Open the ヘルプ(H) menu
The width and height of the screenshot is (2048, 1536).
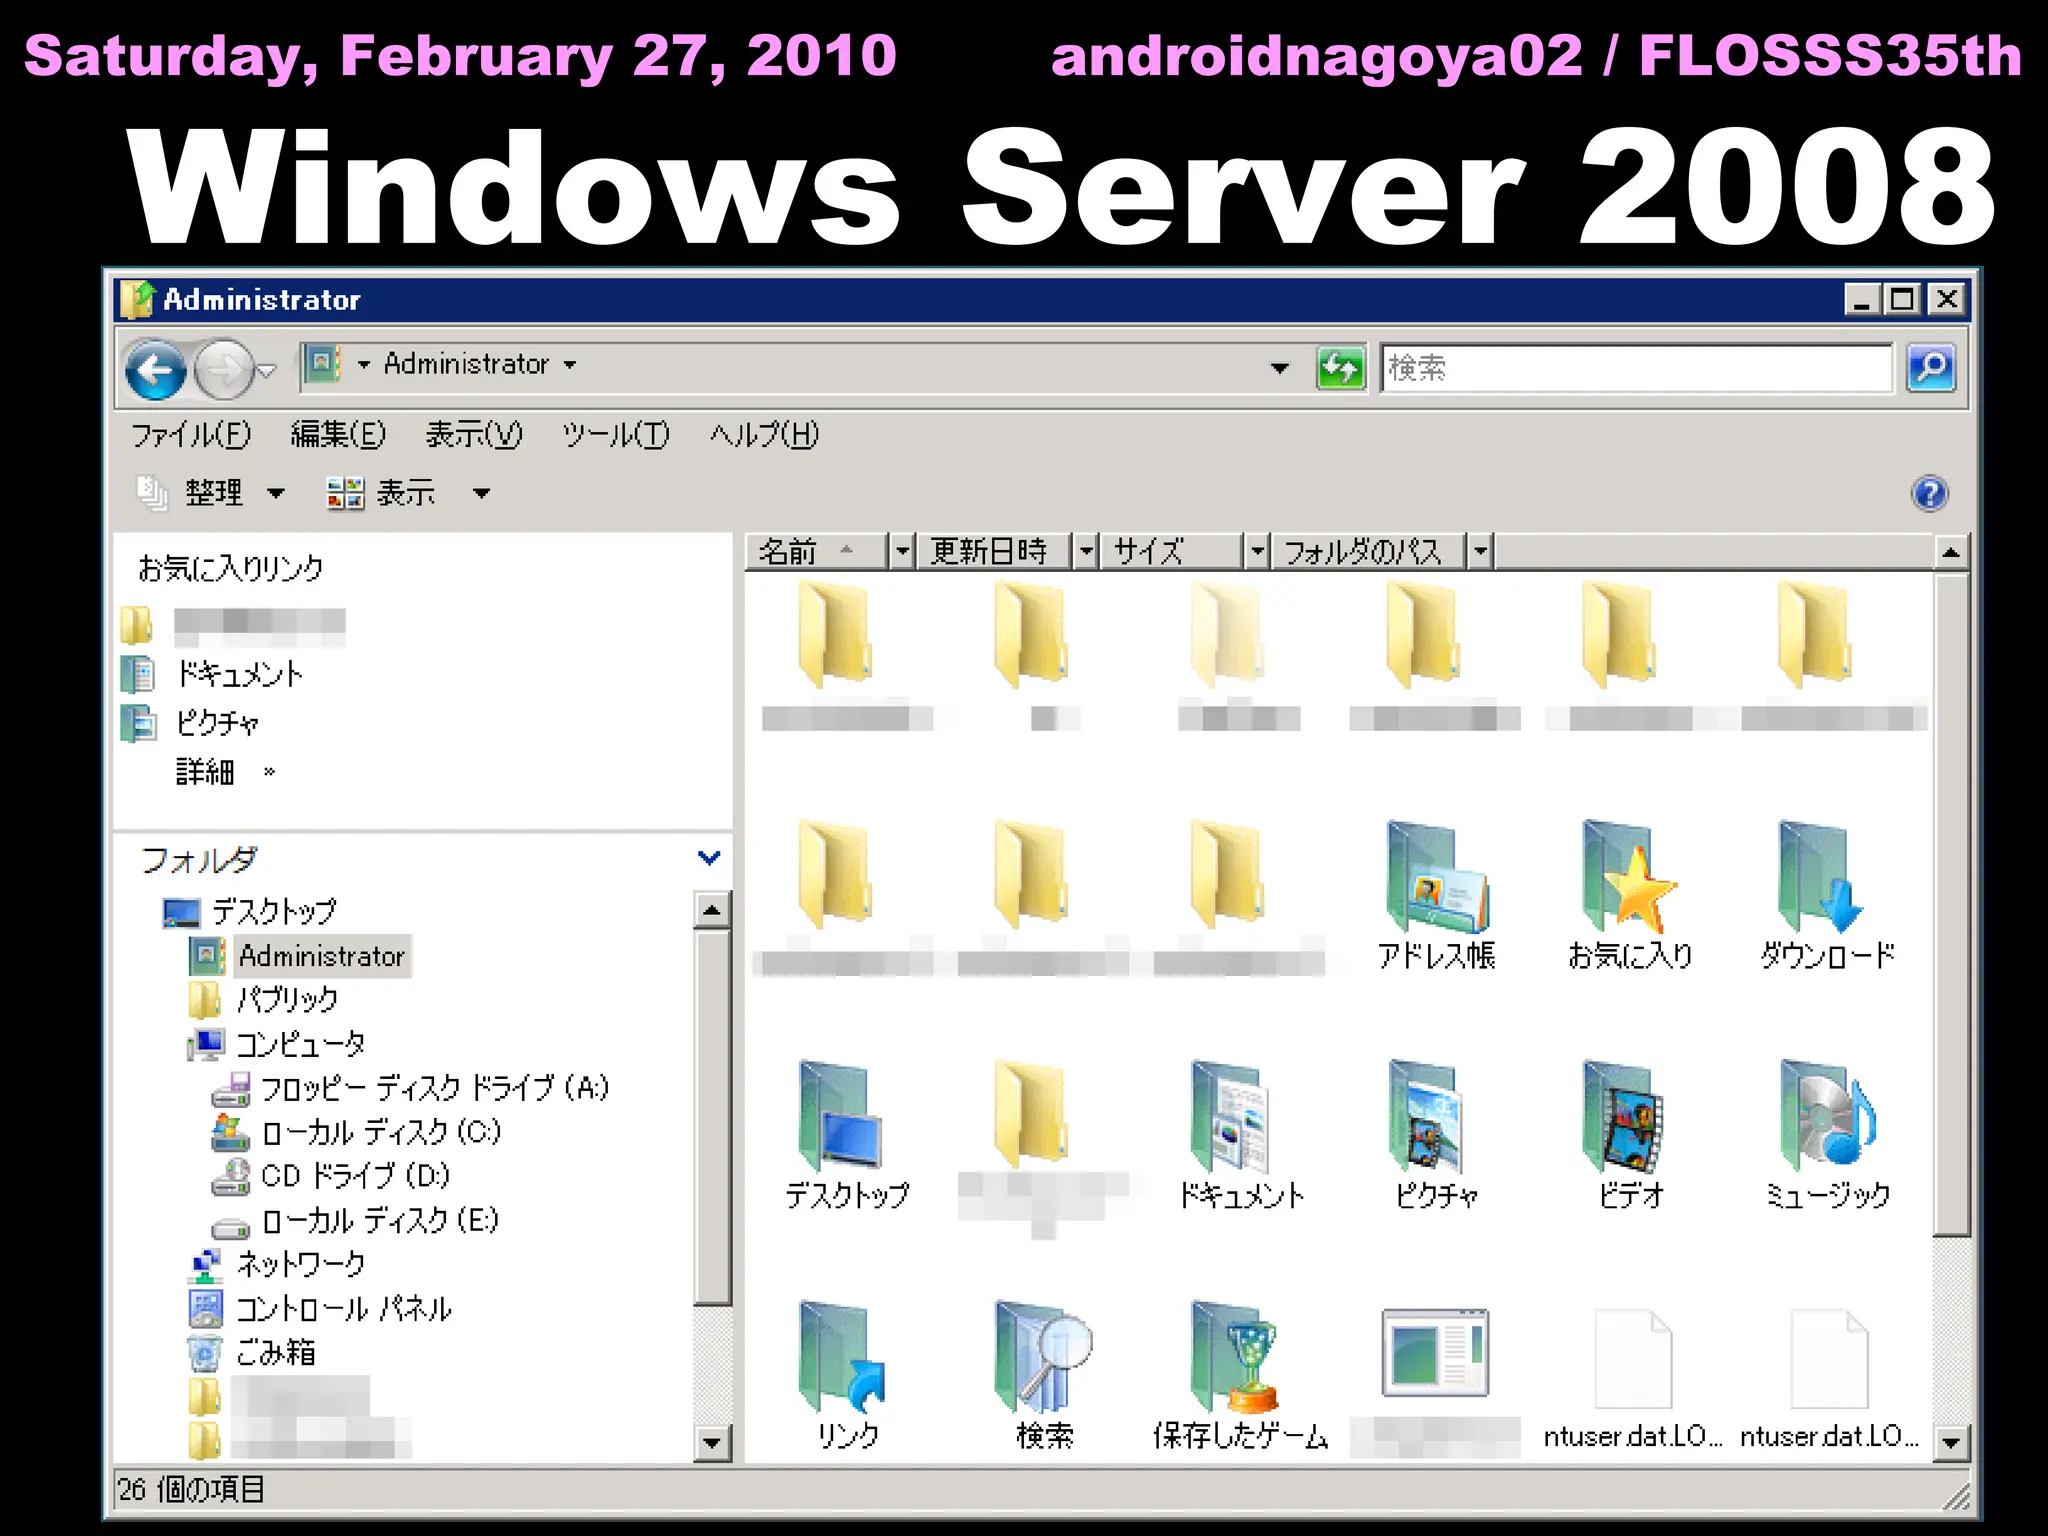764,434
